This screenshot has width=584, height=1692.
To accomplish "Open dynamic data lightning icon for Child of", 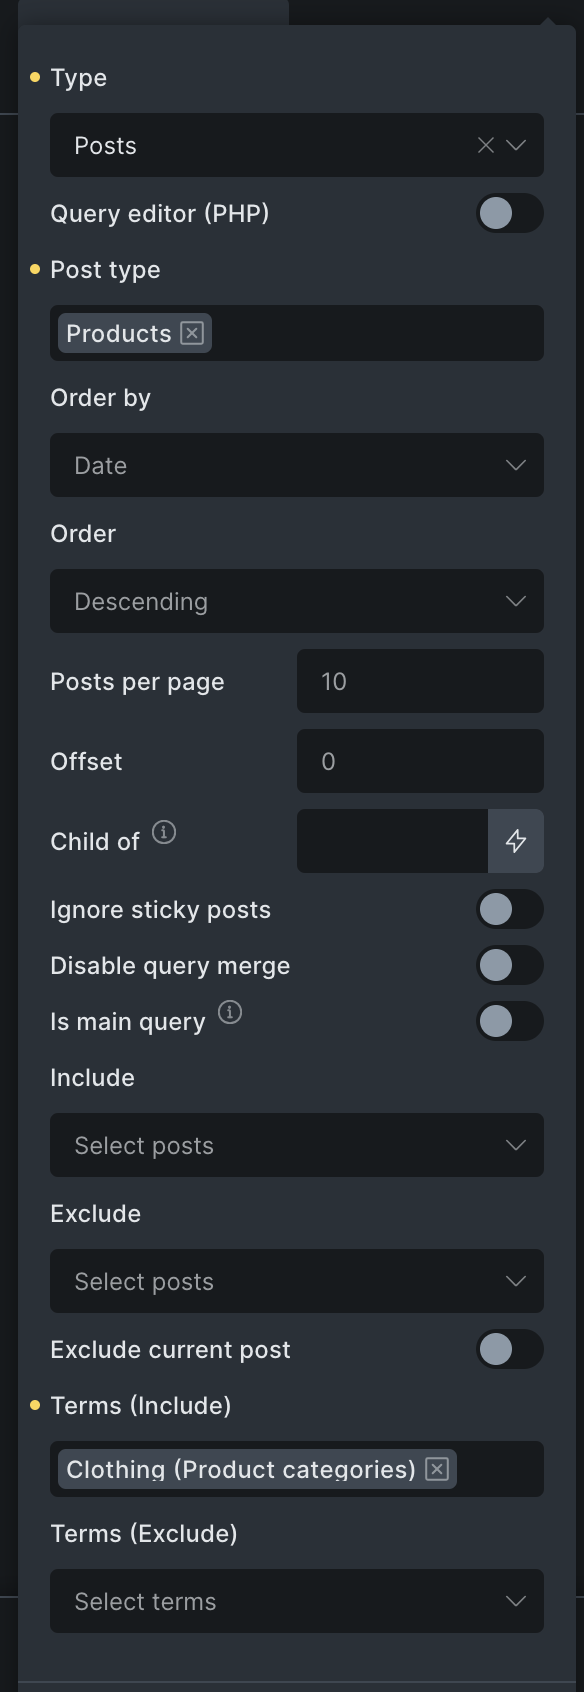I will pos(516,841).
